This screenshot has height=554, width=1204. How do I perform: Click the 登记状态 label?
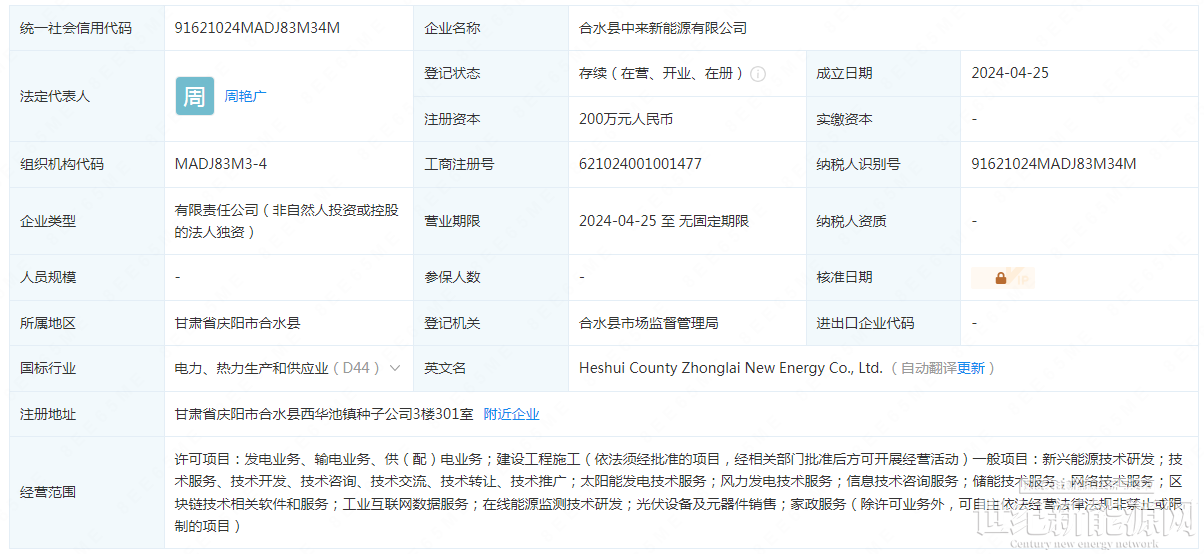tap(452, 73)
